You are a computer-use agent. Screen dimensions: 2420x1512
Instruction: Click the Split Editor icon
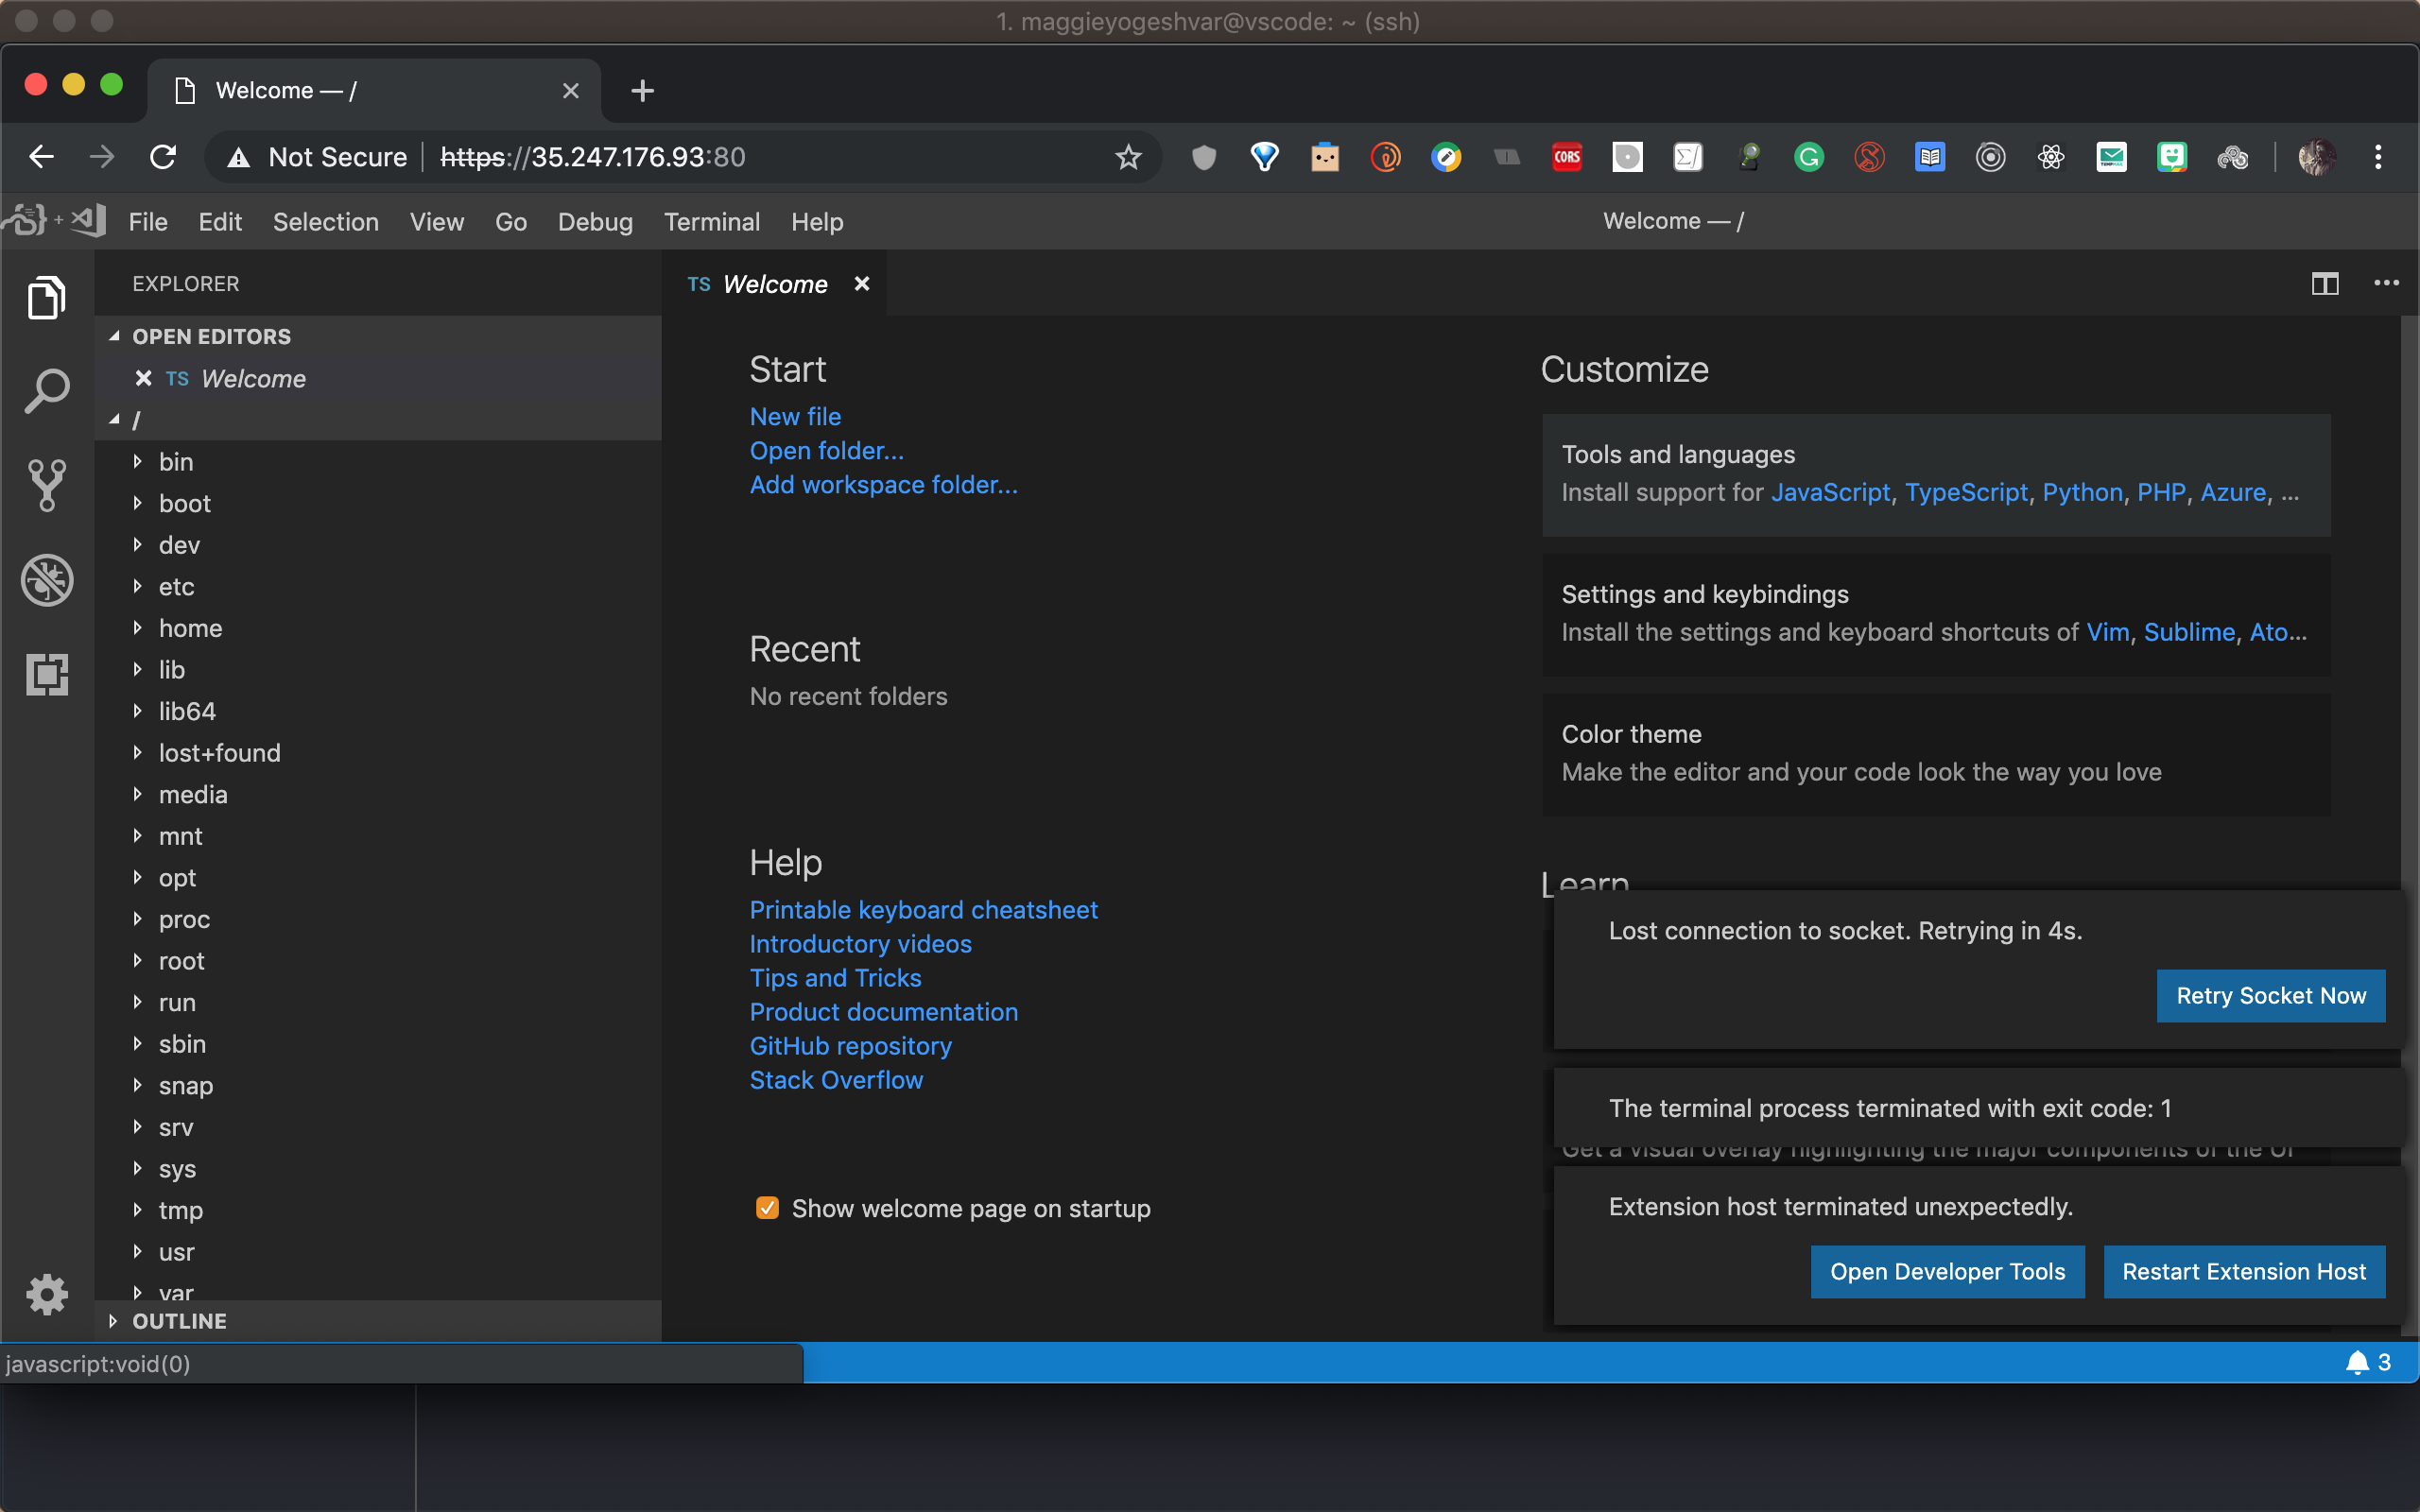tap(2324, 284)
